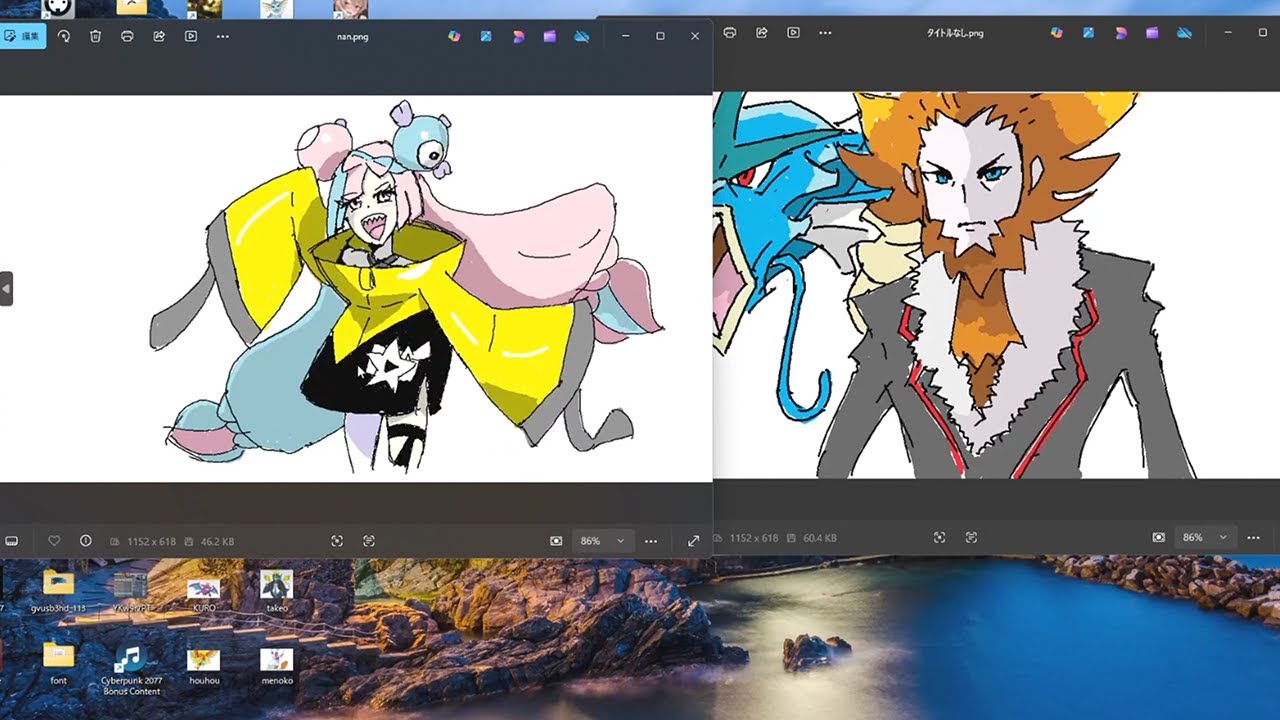Click the OneDrive cloud icon in タイトルなし.png window
This screenshot has width=1280, height=720.
[1184, 33]
